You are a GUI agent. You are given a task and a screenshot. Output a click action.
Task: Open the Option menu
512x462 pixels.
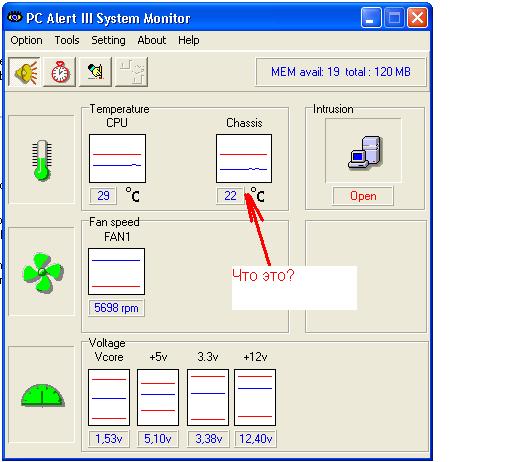(26, 40)
